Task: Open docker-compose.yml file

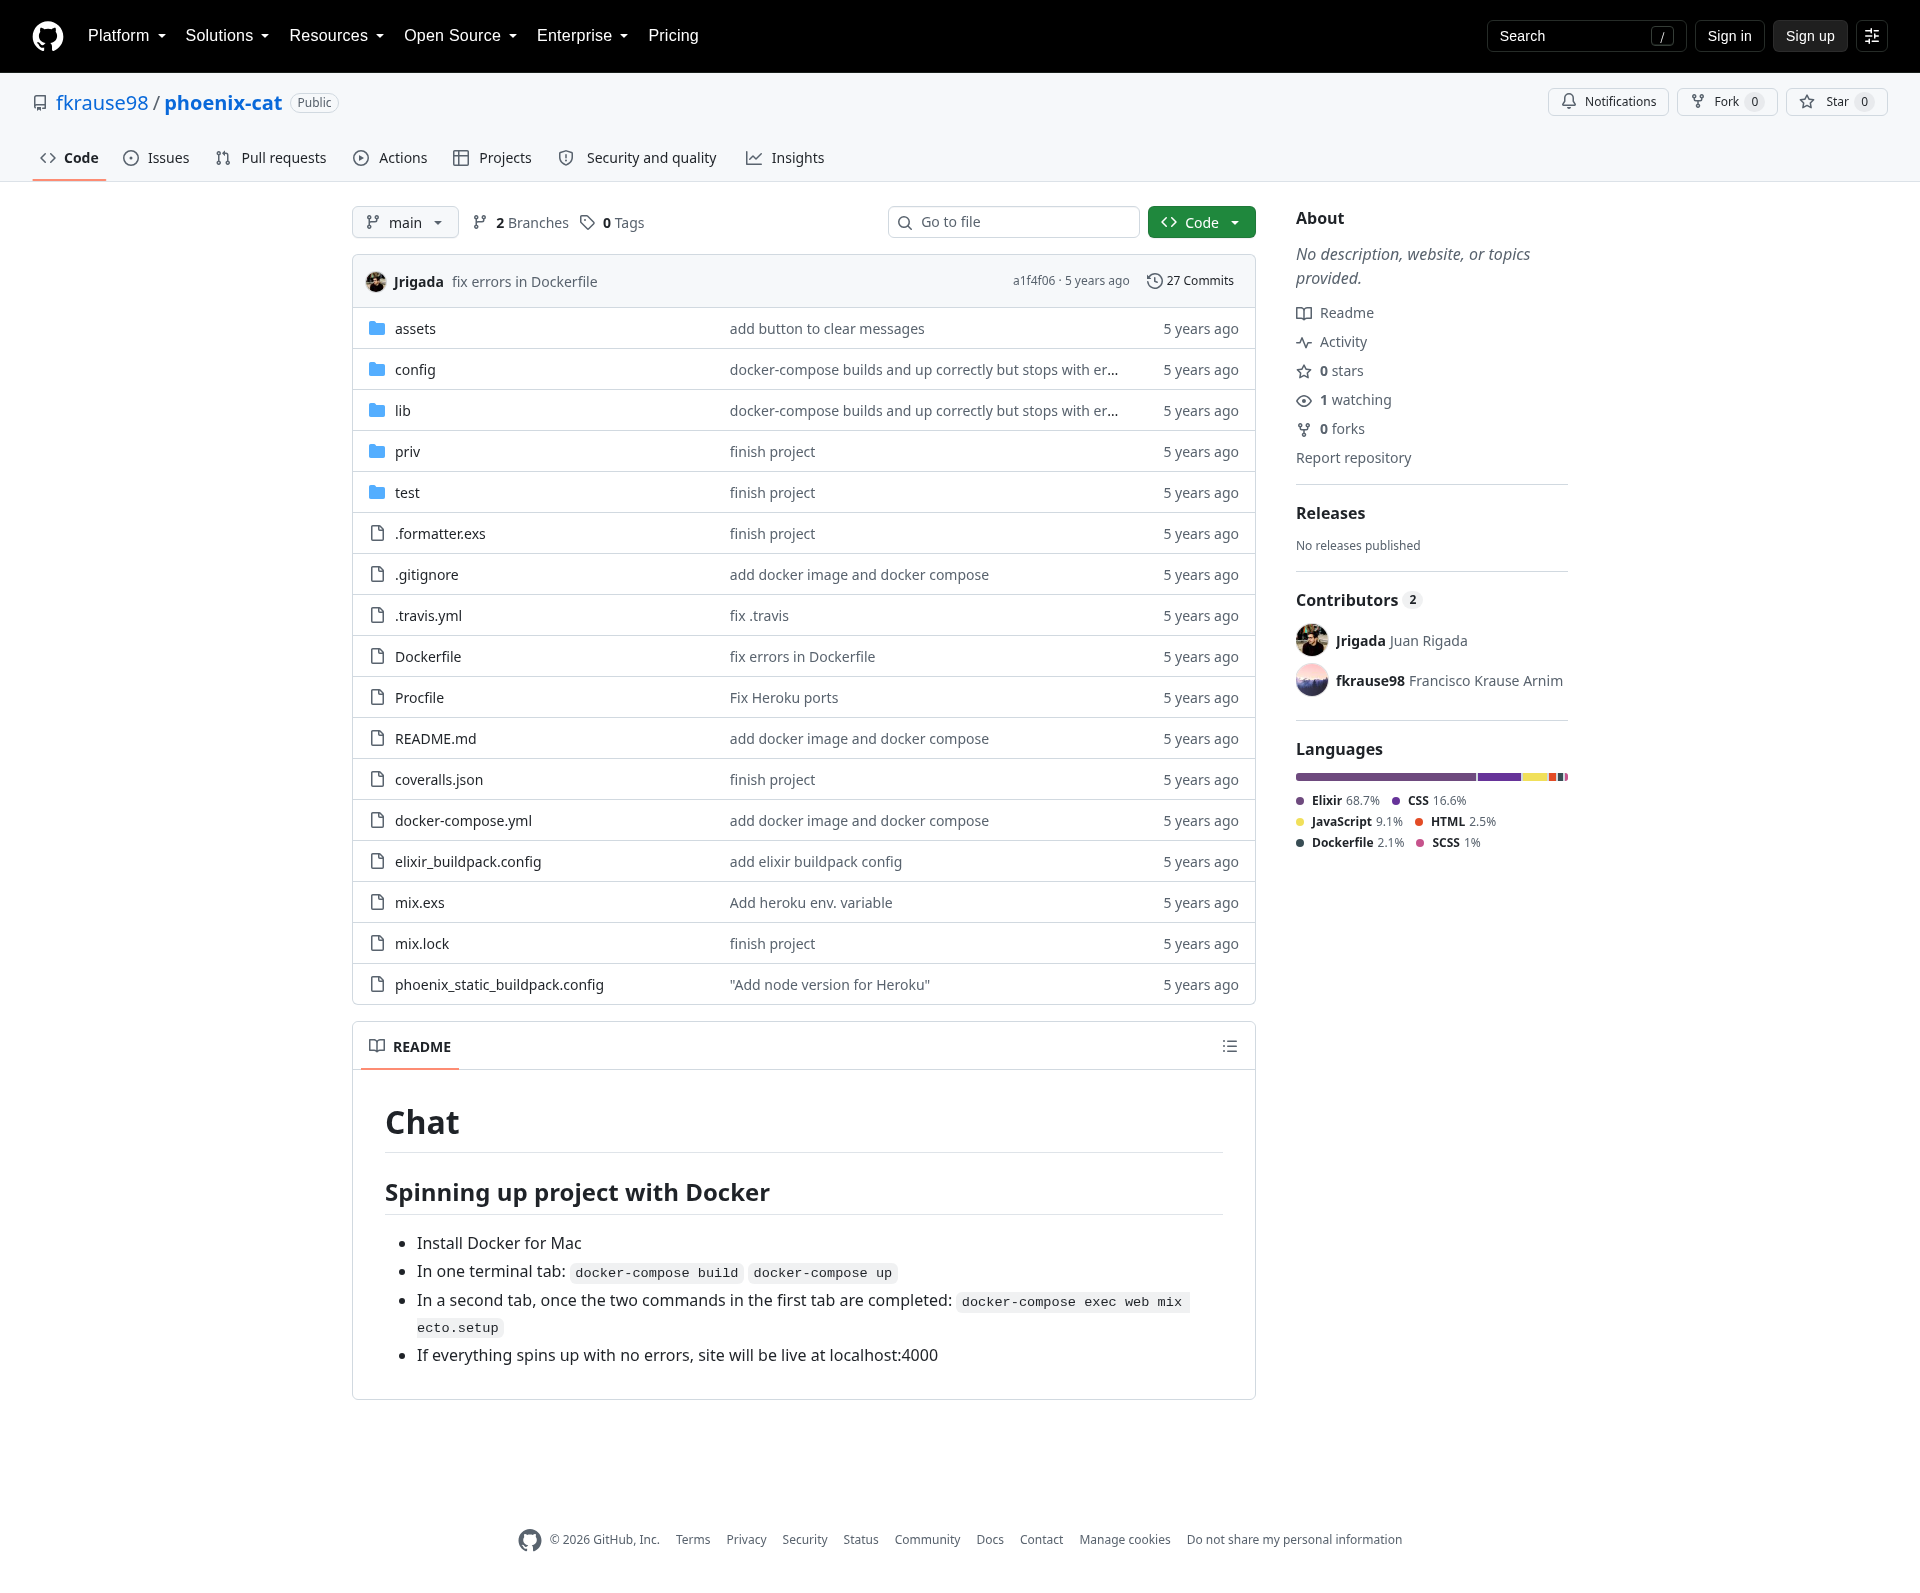Action: pos(463,821)
